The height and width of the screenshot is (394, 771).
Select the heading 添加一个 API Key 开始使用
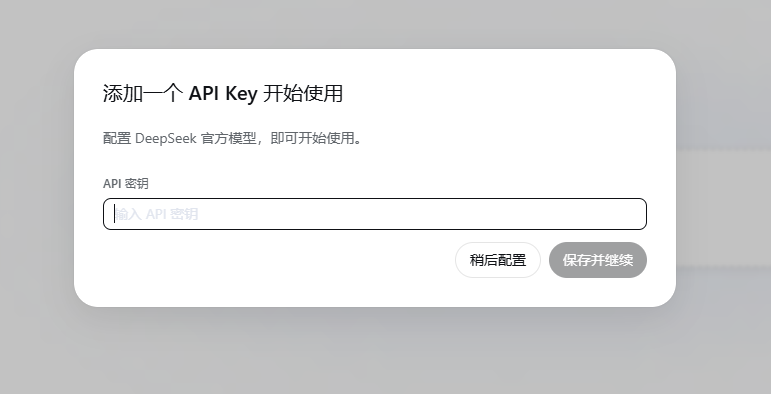(x=223, y=93)
